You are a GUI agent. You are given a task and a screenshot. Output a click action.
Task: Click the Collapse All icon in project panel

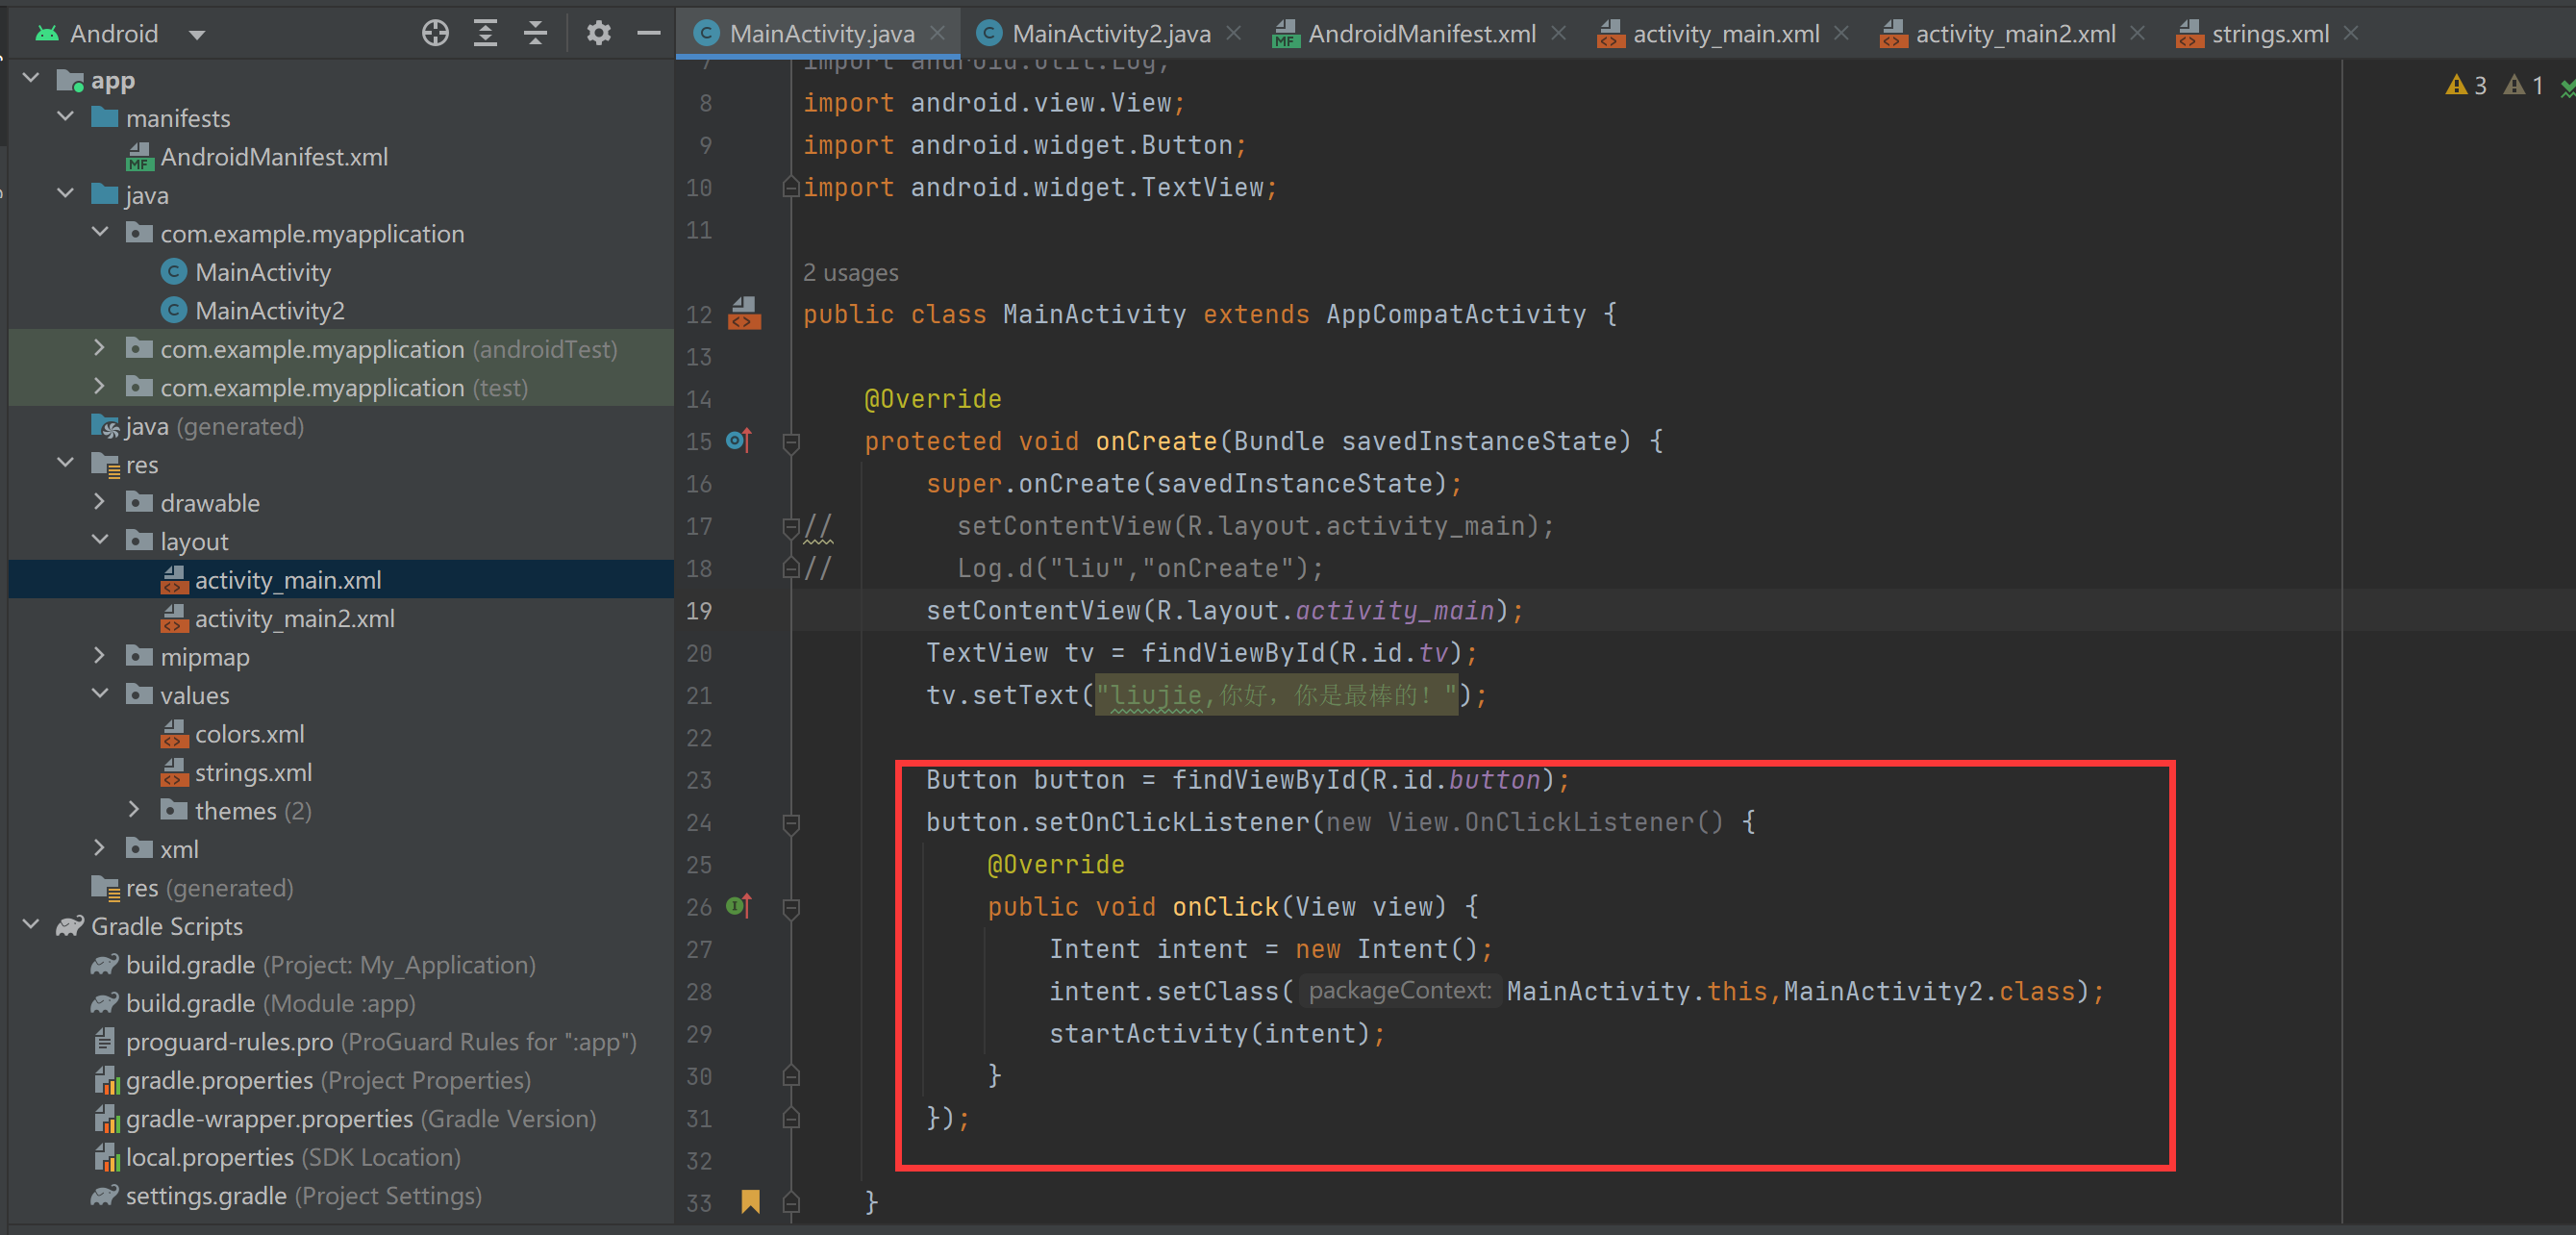[x=536, y=33]
